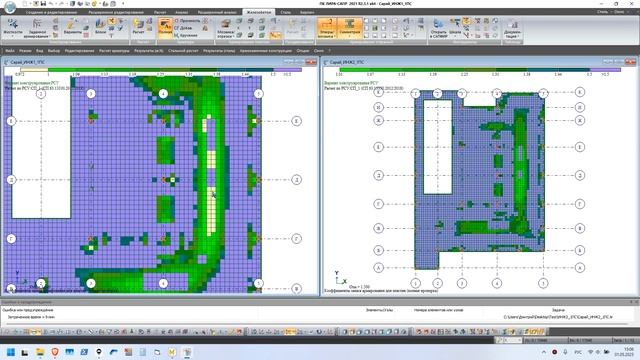
Task: Click Undo arrow in quick access toolbar
Action: point(51,4)
